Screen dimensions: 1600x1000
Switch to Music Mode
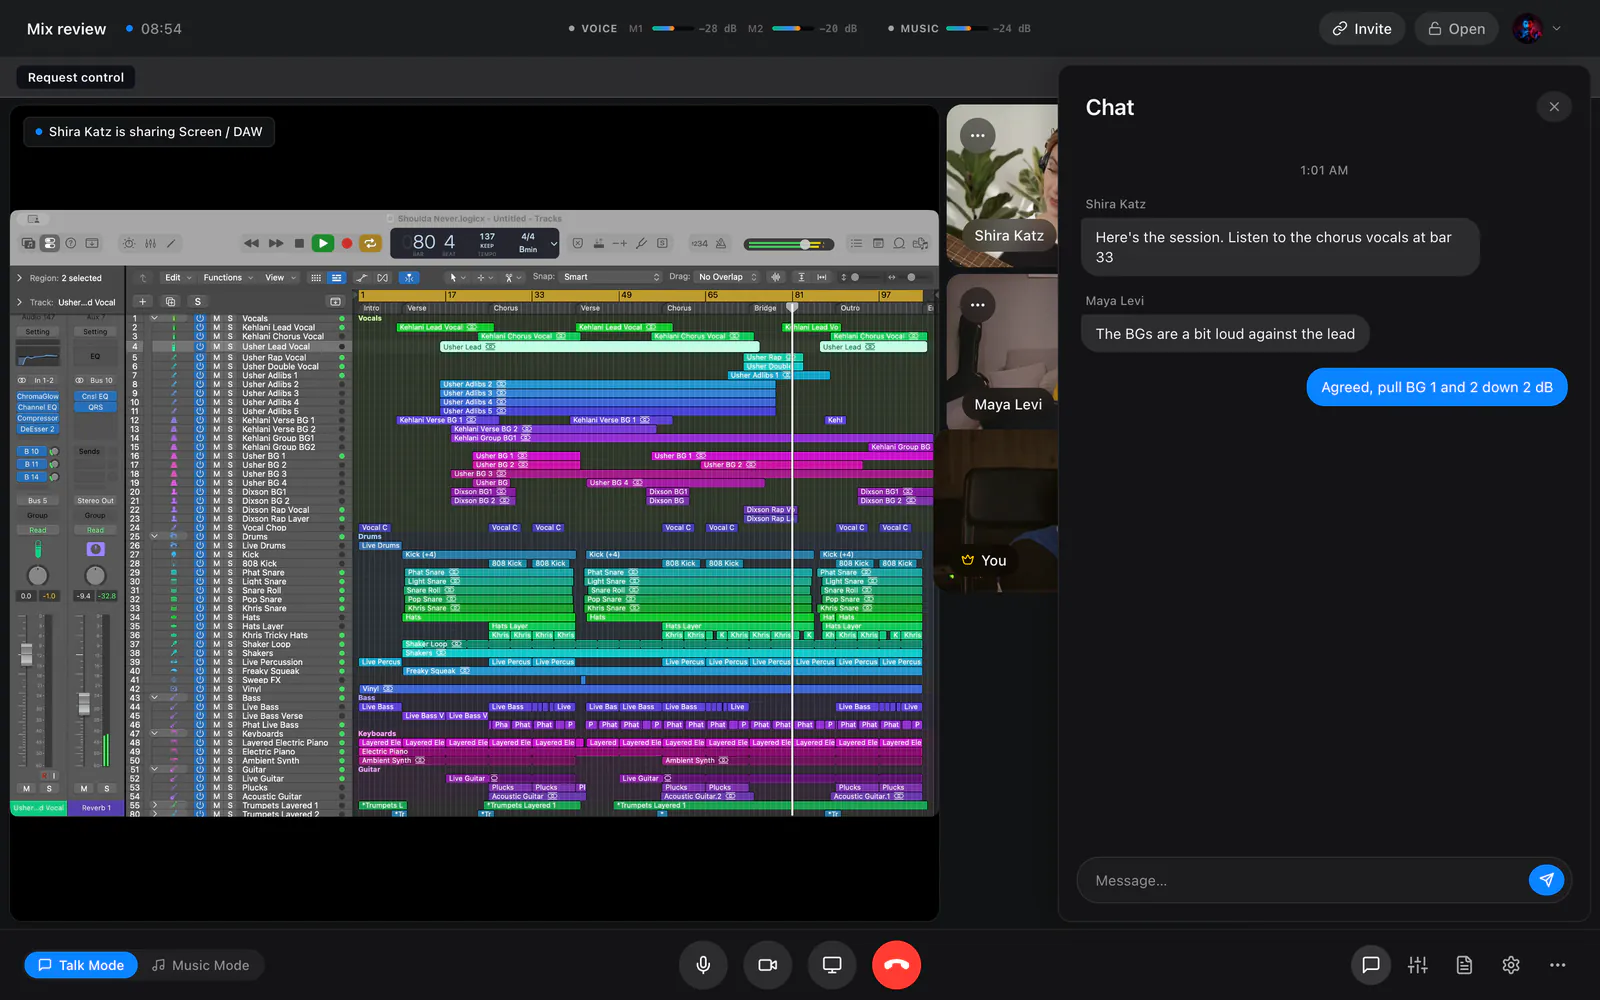(200, 965)
